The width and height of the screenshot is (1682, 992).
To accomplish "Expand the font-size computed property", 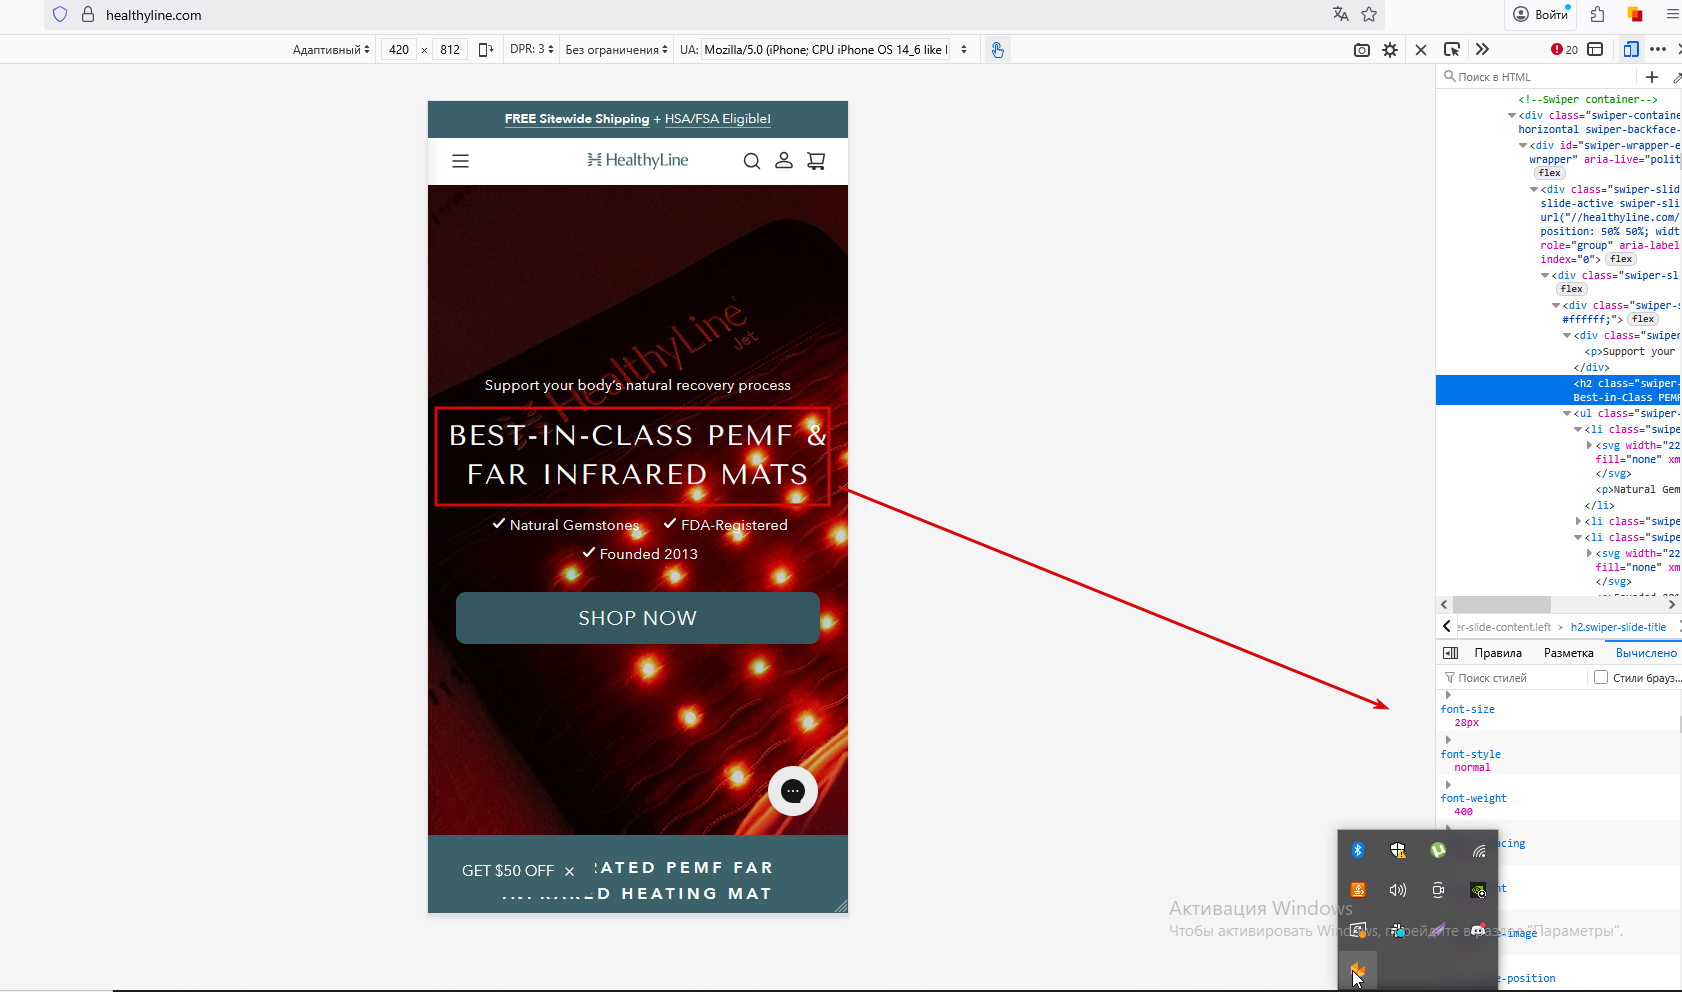I will click(x=1448, y=695).
